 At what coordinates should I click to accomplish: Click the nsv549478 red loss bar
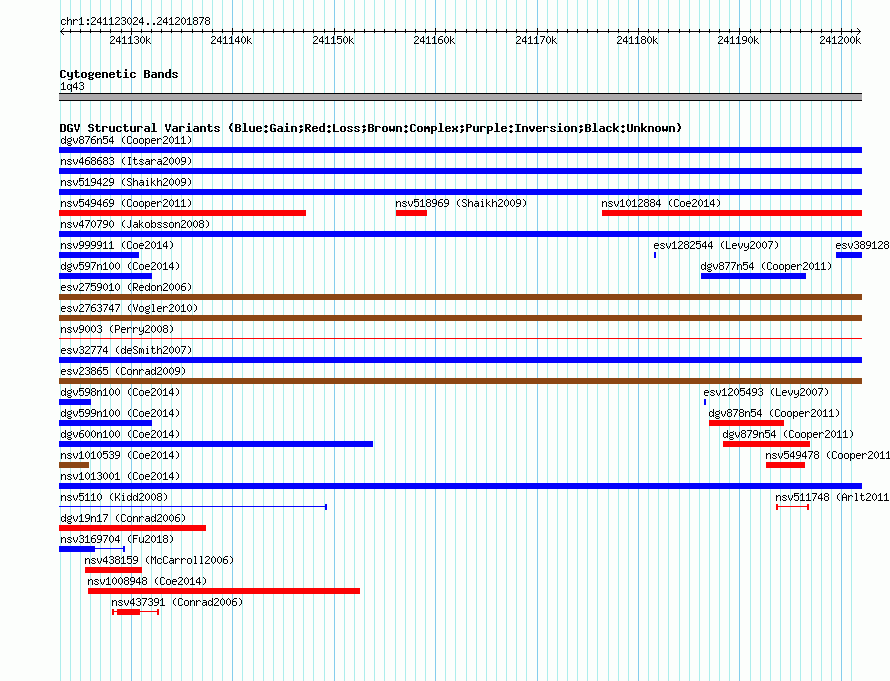tap(786, 465)
